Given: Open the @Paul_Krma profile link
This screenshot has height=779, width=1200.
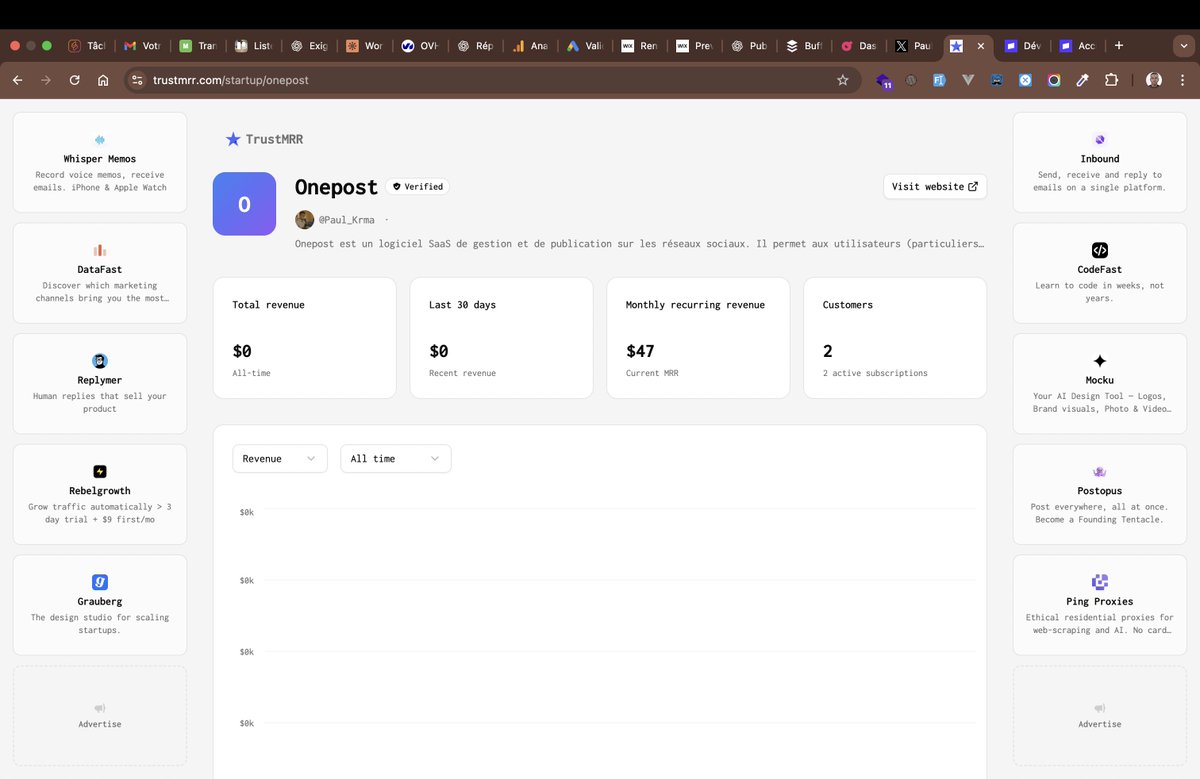Looking at the screenshot, I should pyautogui.click(x=347, y=220).
